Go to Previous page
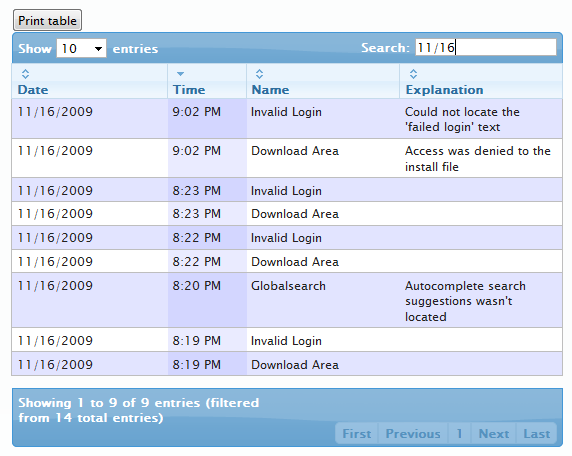This screenshot has width=572, height=456. pos(413,433)
